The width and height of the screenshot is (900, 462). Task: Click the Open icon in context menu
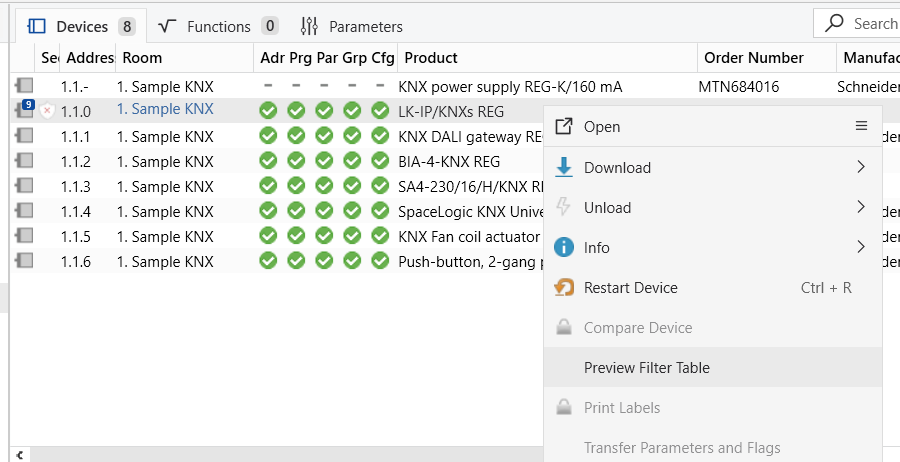tap(564, 127)
